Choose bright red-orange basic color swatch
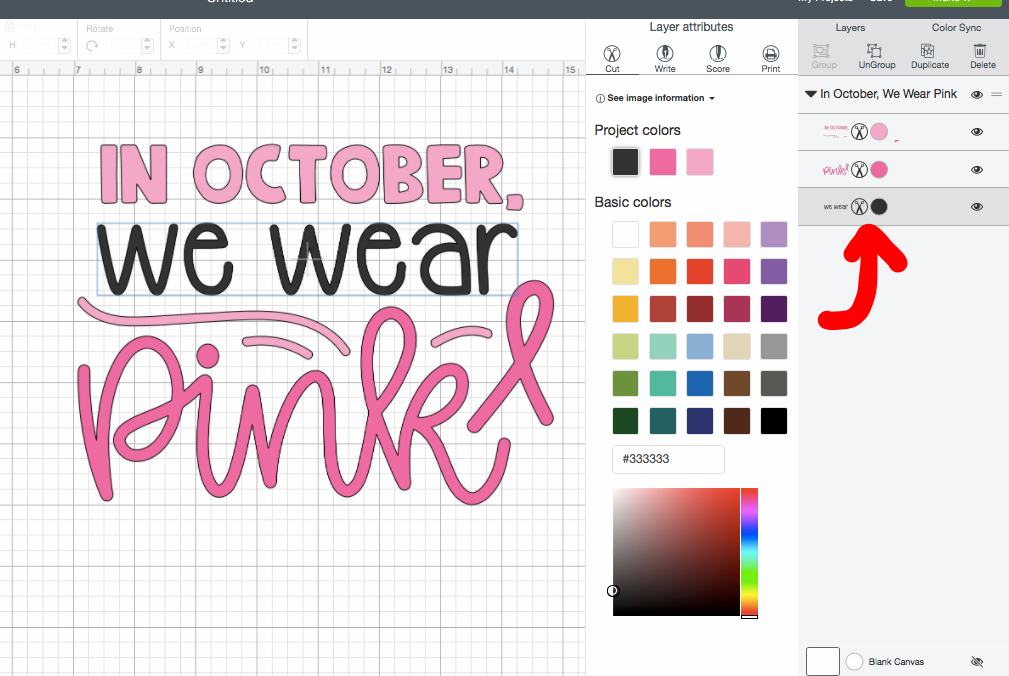The height and width of the screenshot is (676, 1009). coord(699,271)
